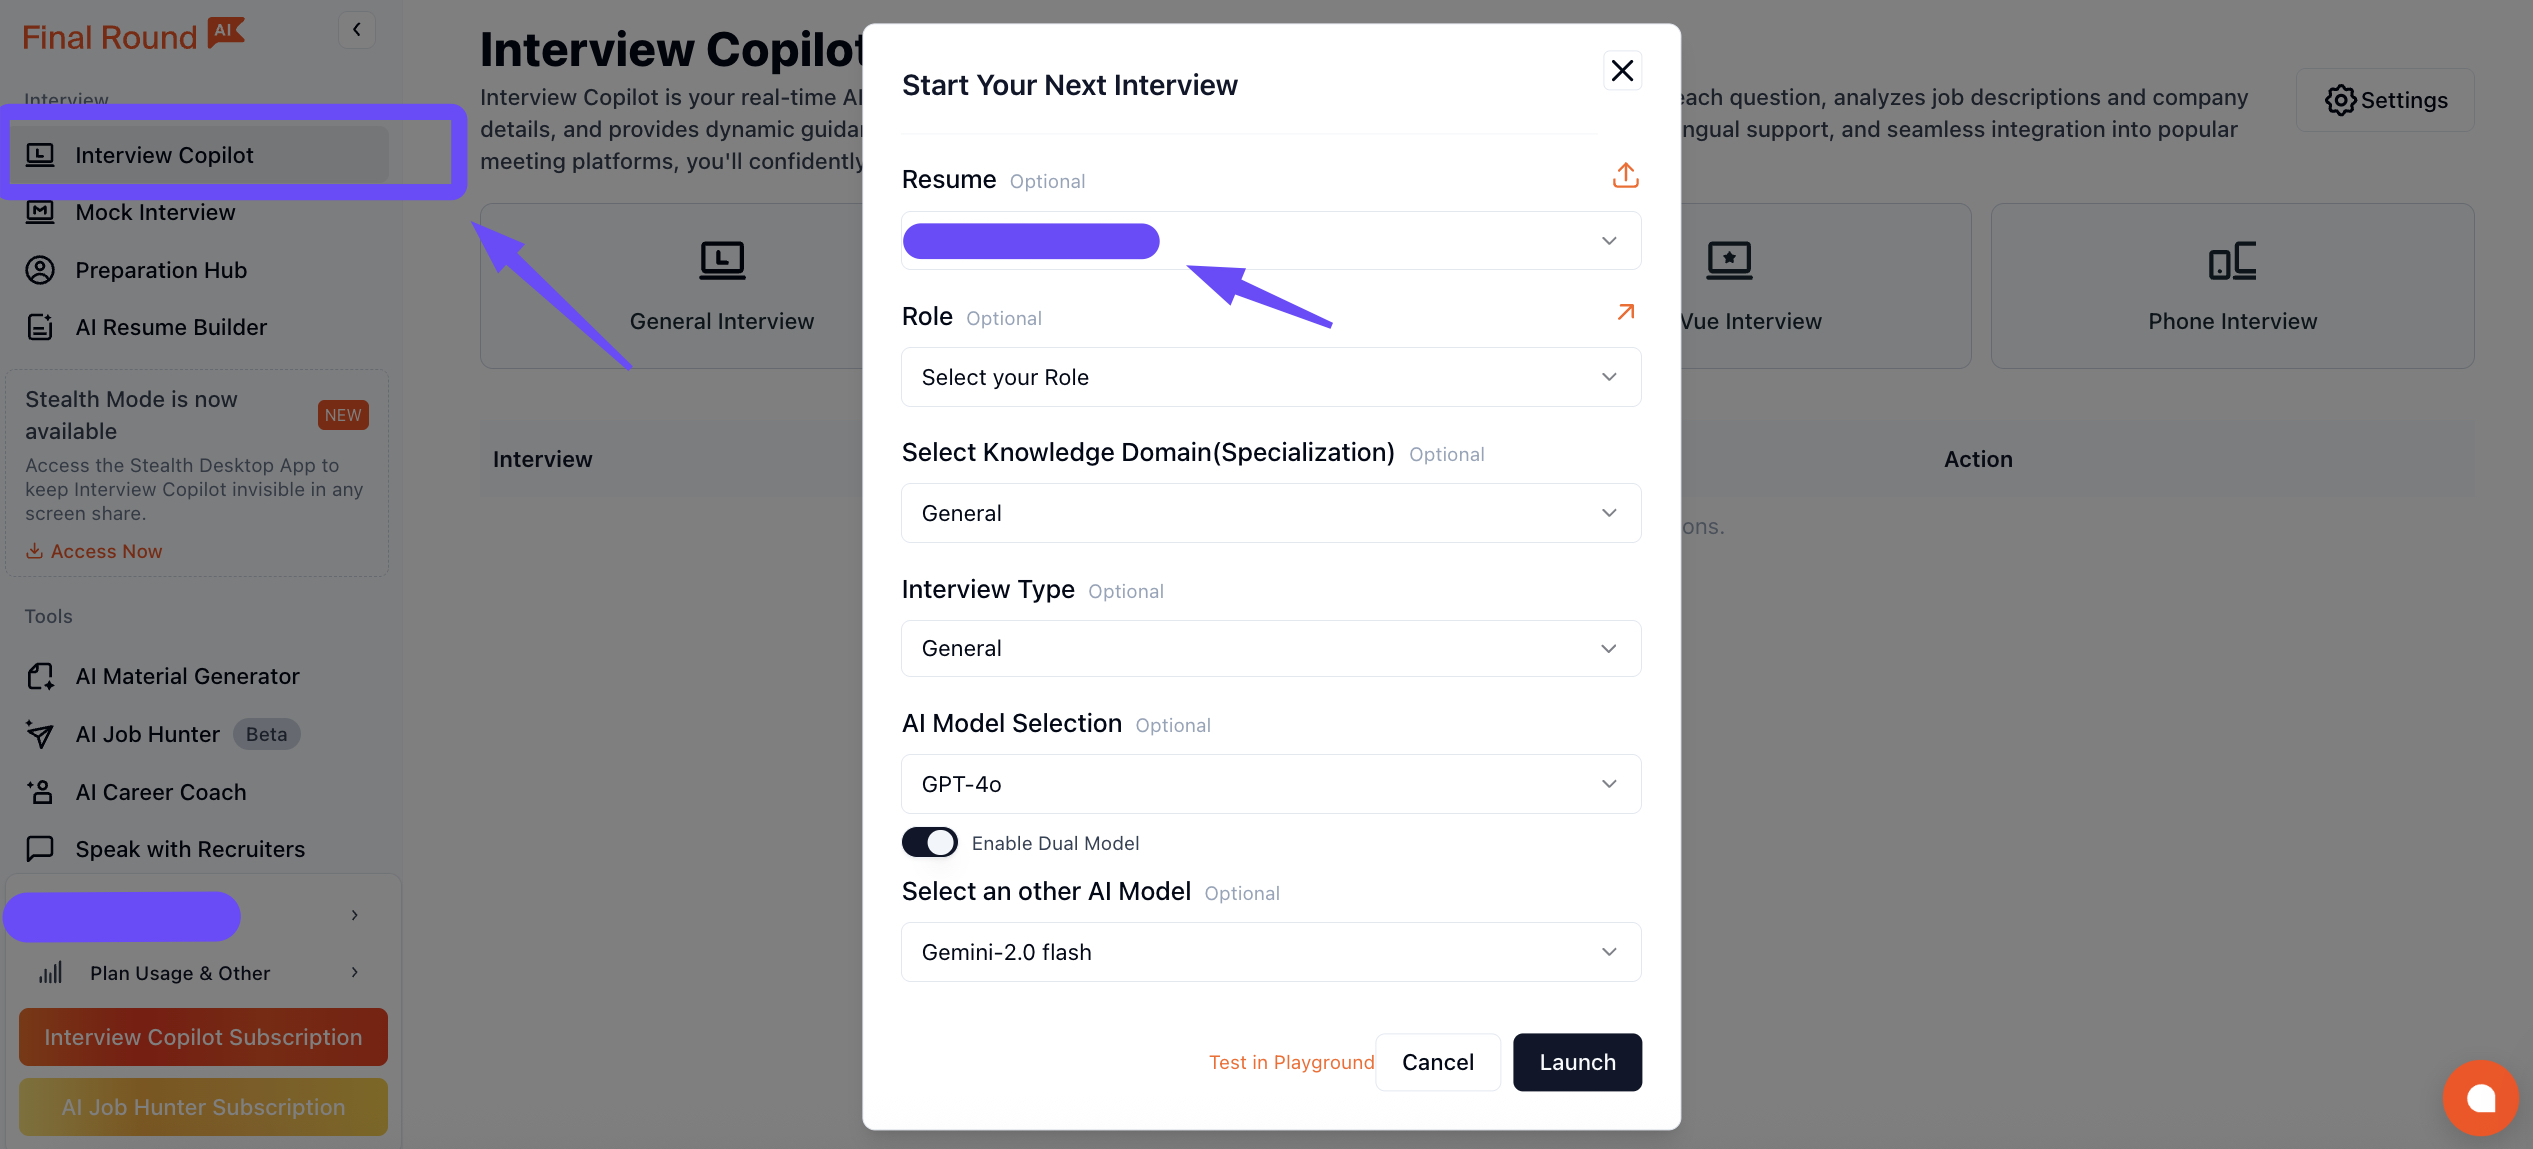Close the Start Your Next Interview dialog
Screen dimensions: 2533x1149
pos(1622,70)
